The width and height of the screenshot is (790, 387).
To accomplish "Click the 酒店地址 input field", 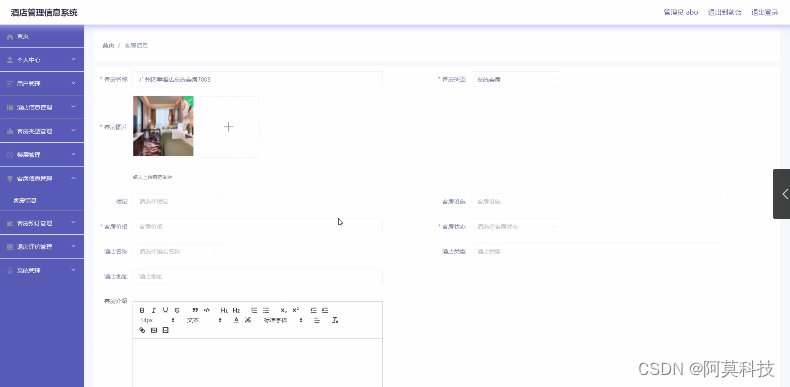I will (x=257, y=276).
